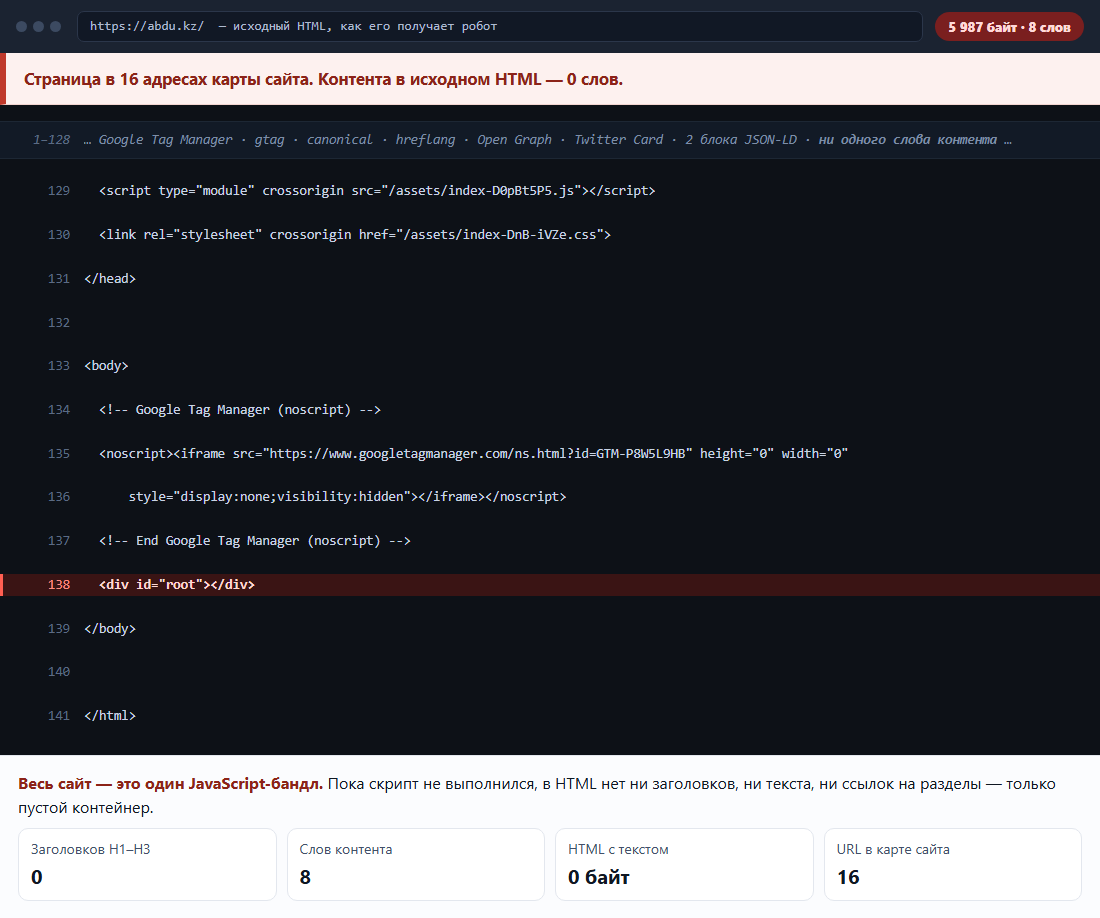Click the first gray window dot
This screenshot has height=918, width=1100.
coord(21,27)
